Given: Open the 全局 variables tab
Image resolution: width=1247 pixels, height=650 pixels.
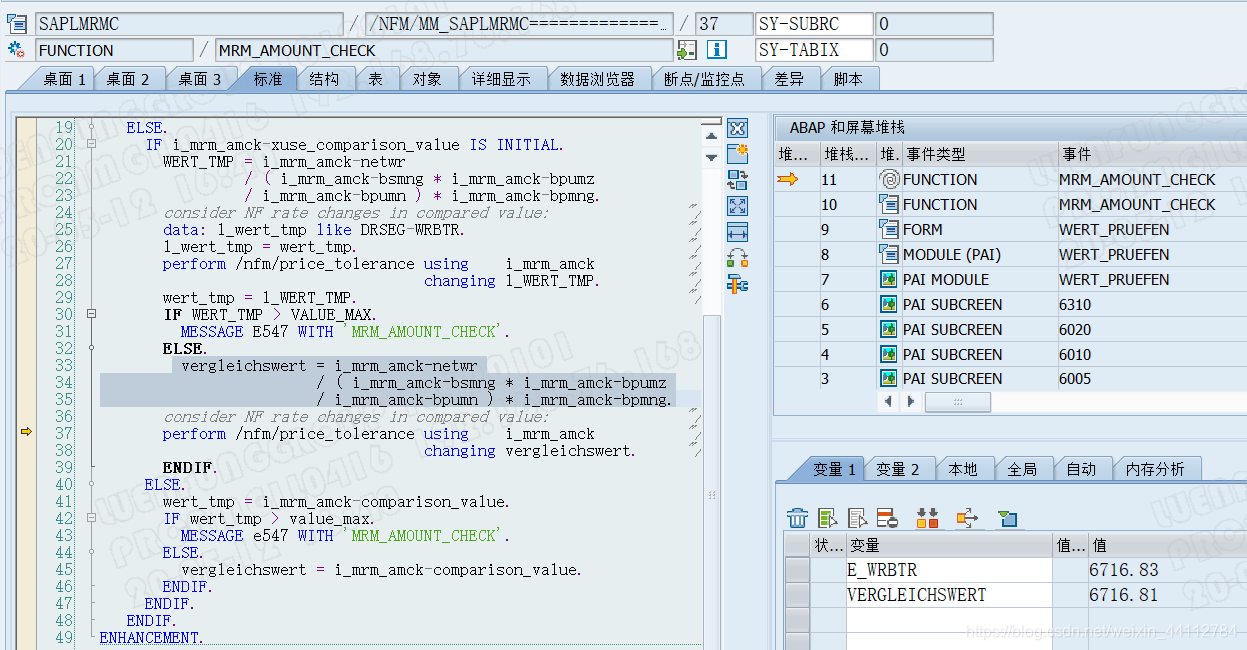Looking at the screenshot, I should point(1022,469).
